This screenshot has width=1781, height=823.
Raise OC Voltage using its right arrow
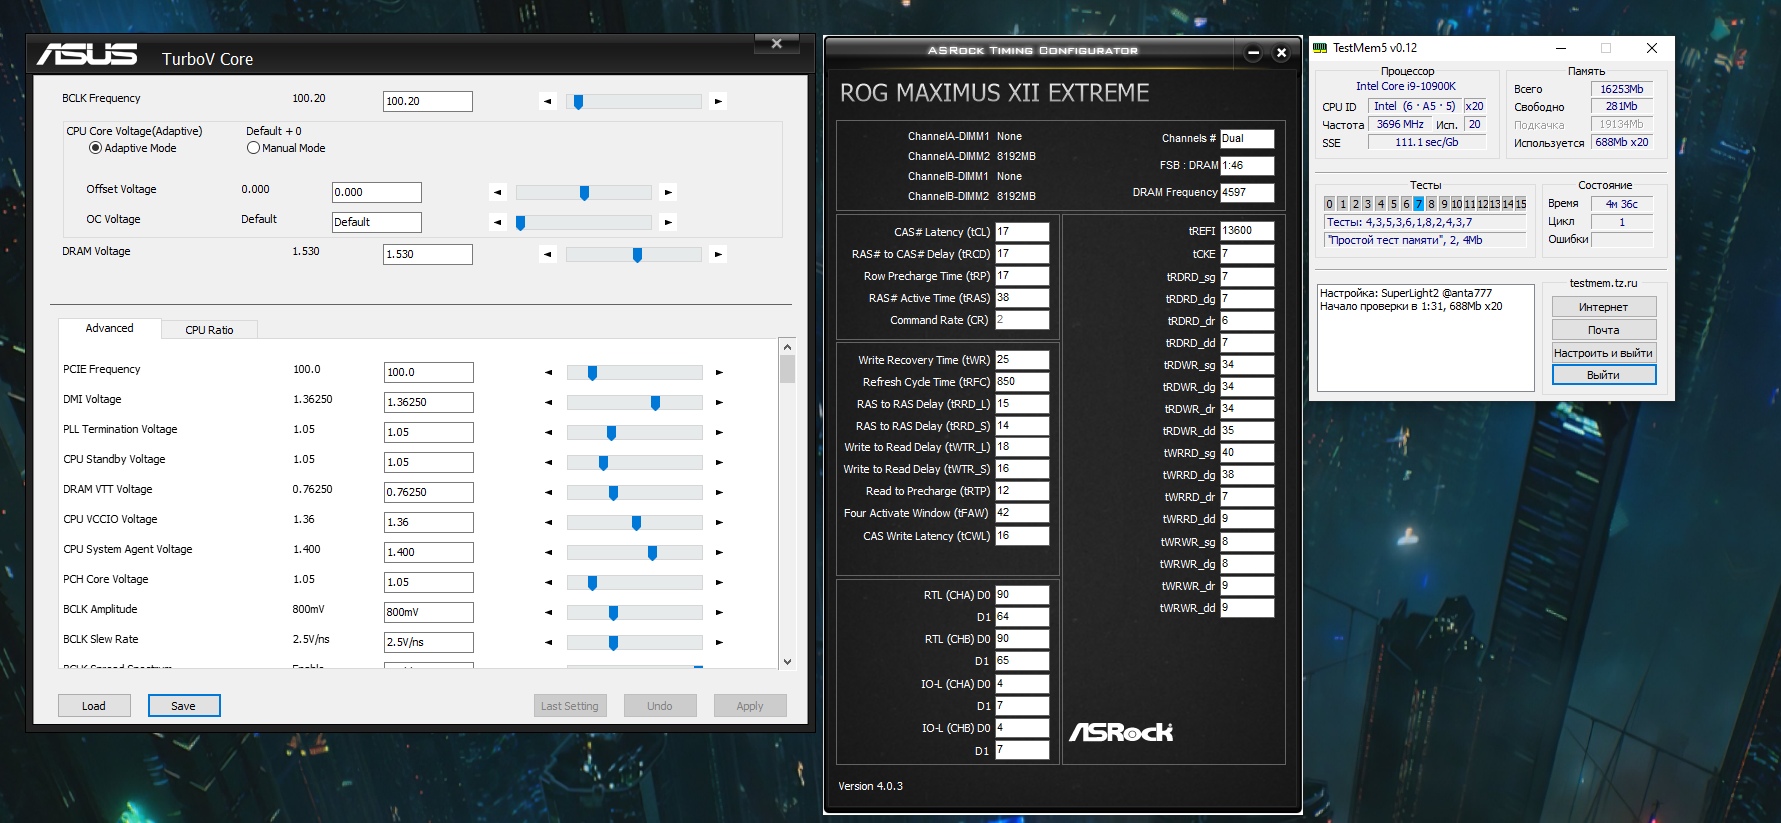tap(669, 222)
